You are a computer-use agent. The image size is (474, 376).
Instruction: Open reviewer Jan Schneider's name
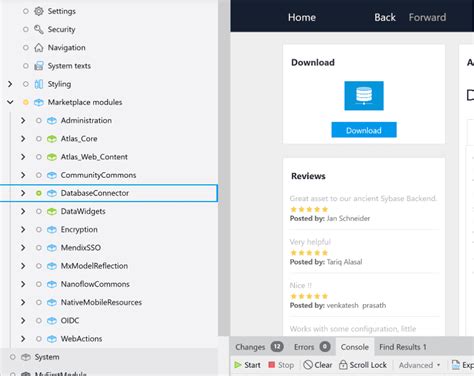tap(348, 219)
